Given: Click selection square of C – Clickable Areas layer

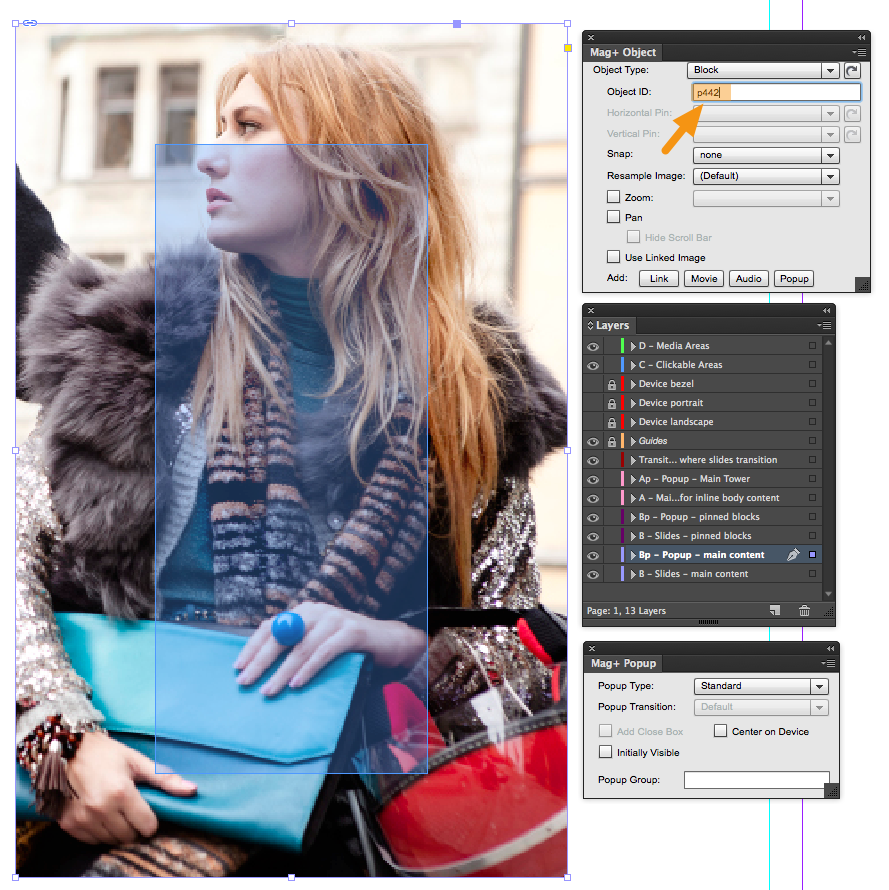Looking at the screenshot, I should [x=812, y=364].
